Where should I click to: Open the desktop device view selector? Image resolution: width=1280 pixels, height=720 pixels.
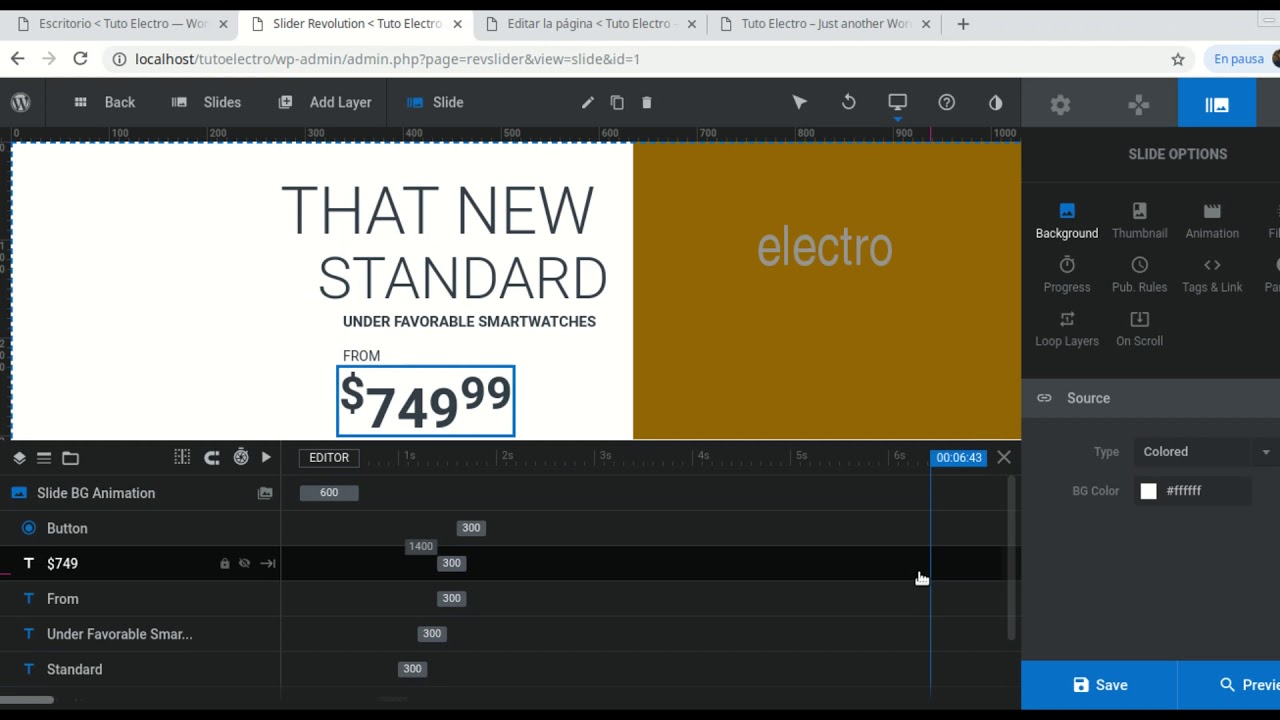(x=897, y=102)
